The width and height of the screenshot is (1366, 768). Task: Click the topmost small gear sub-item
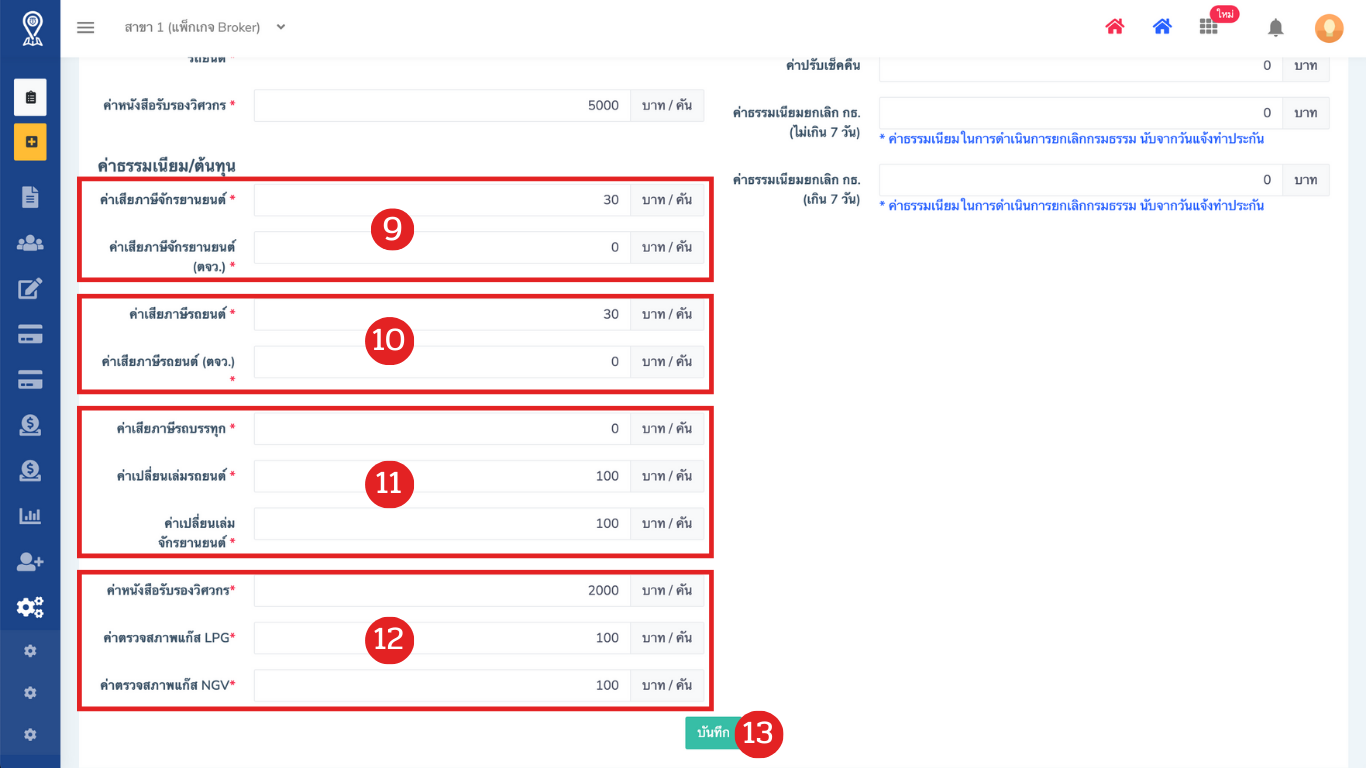[30, 651]
